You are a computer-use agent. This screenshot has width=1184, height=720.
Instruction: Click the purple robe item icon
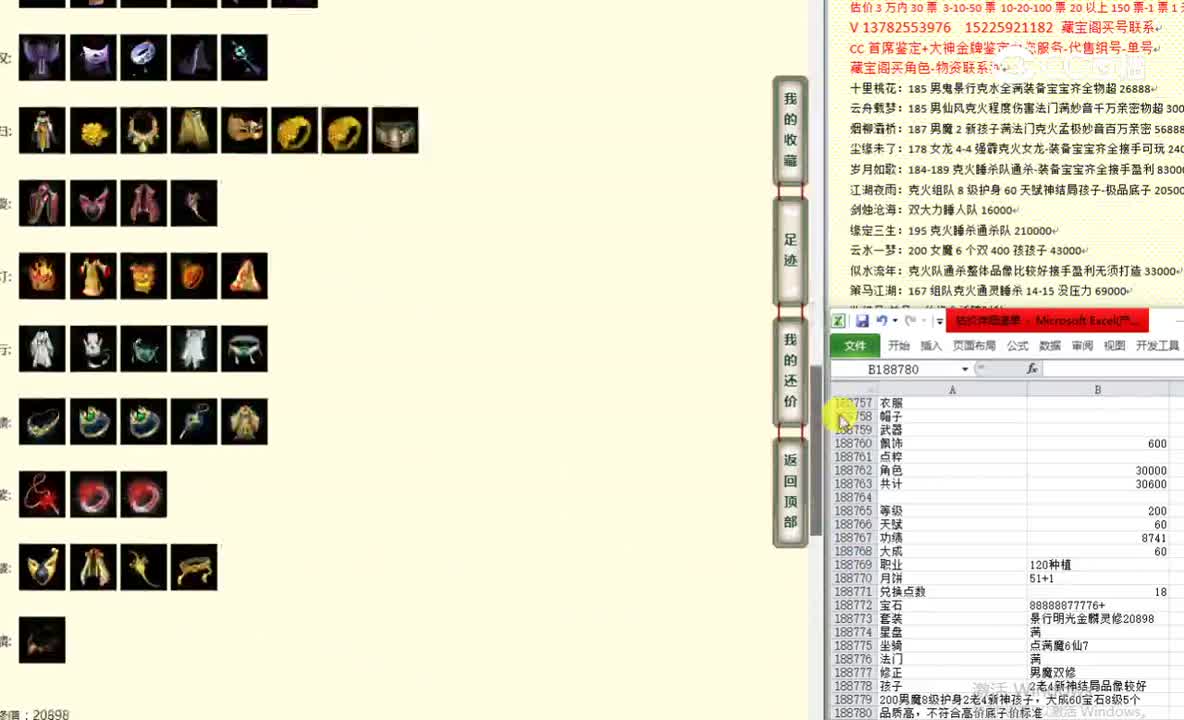tap(42, 57)
